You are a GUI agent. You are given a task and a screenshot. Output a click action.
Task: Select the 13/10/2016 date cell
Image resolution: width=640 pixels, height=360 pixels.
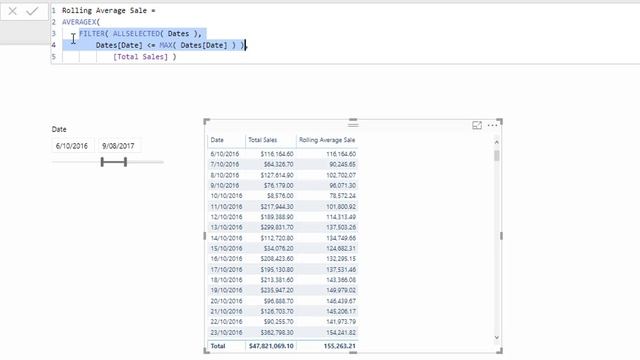227,227
